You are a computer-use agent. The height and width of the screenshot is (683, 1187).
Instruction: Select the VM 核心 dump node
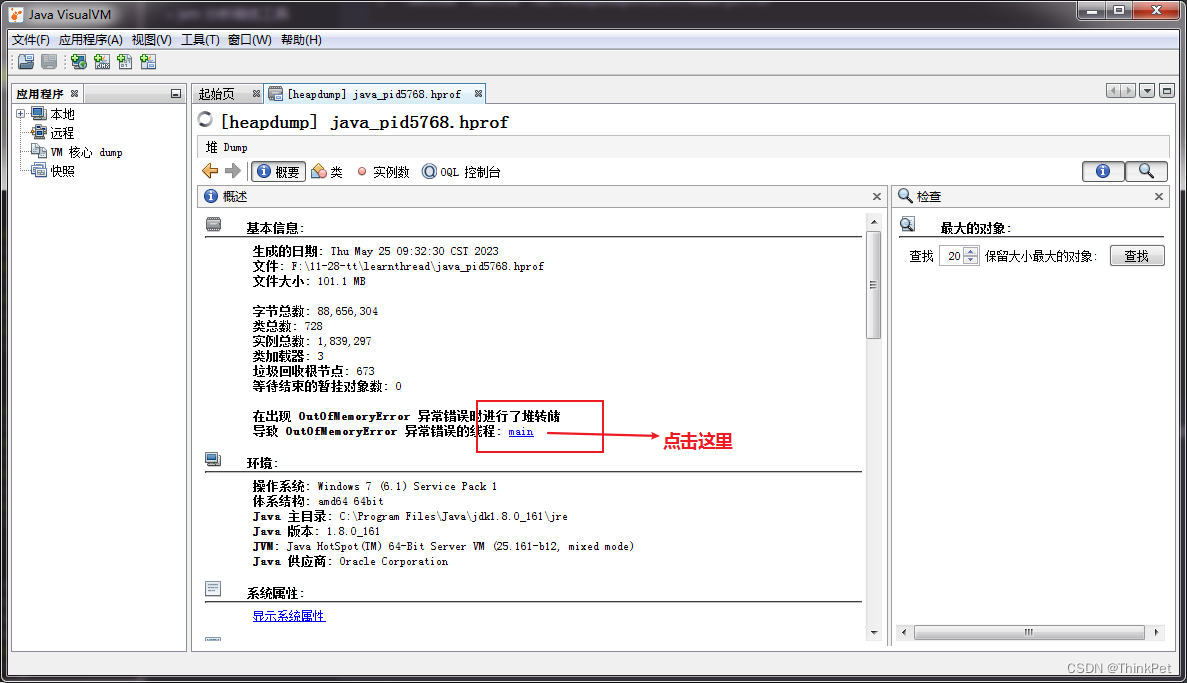pos(86,152)
